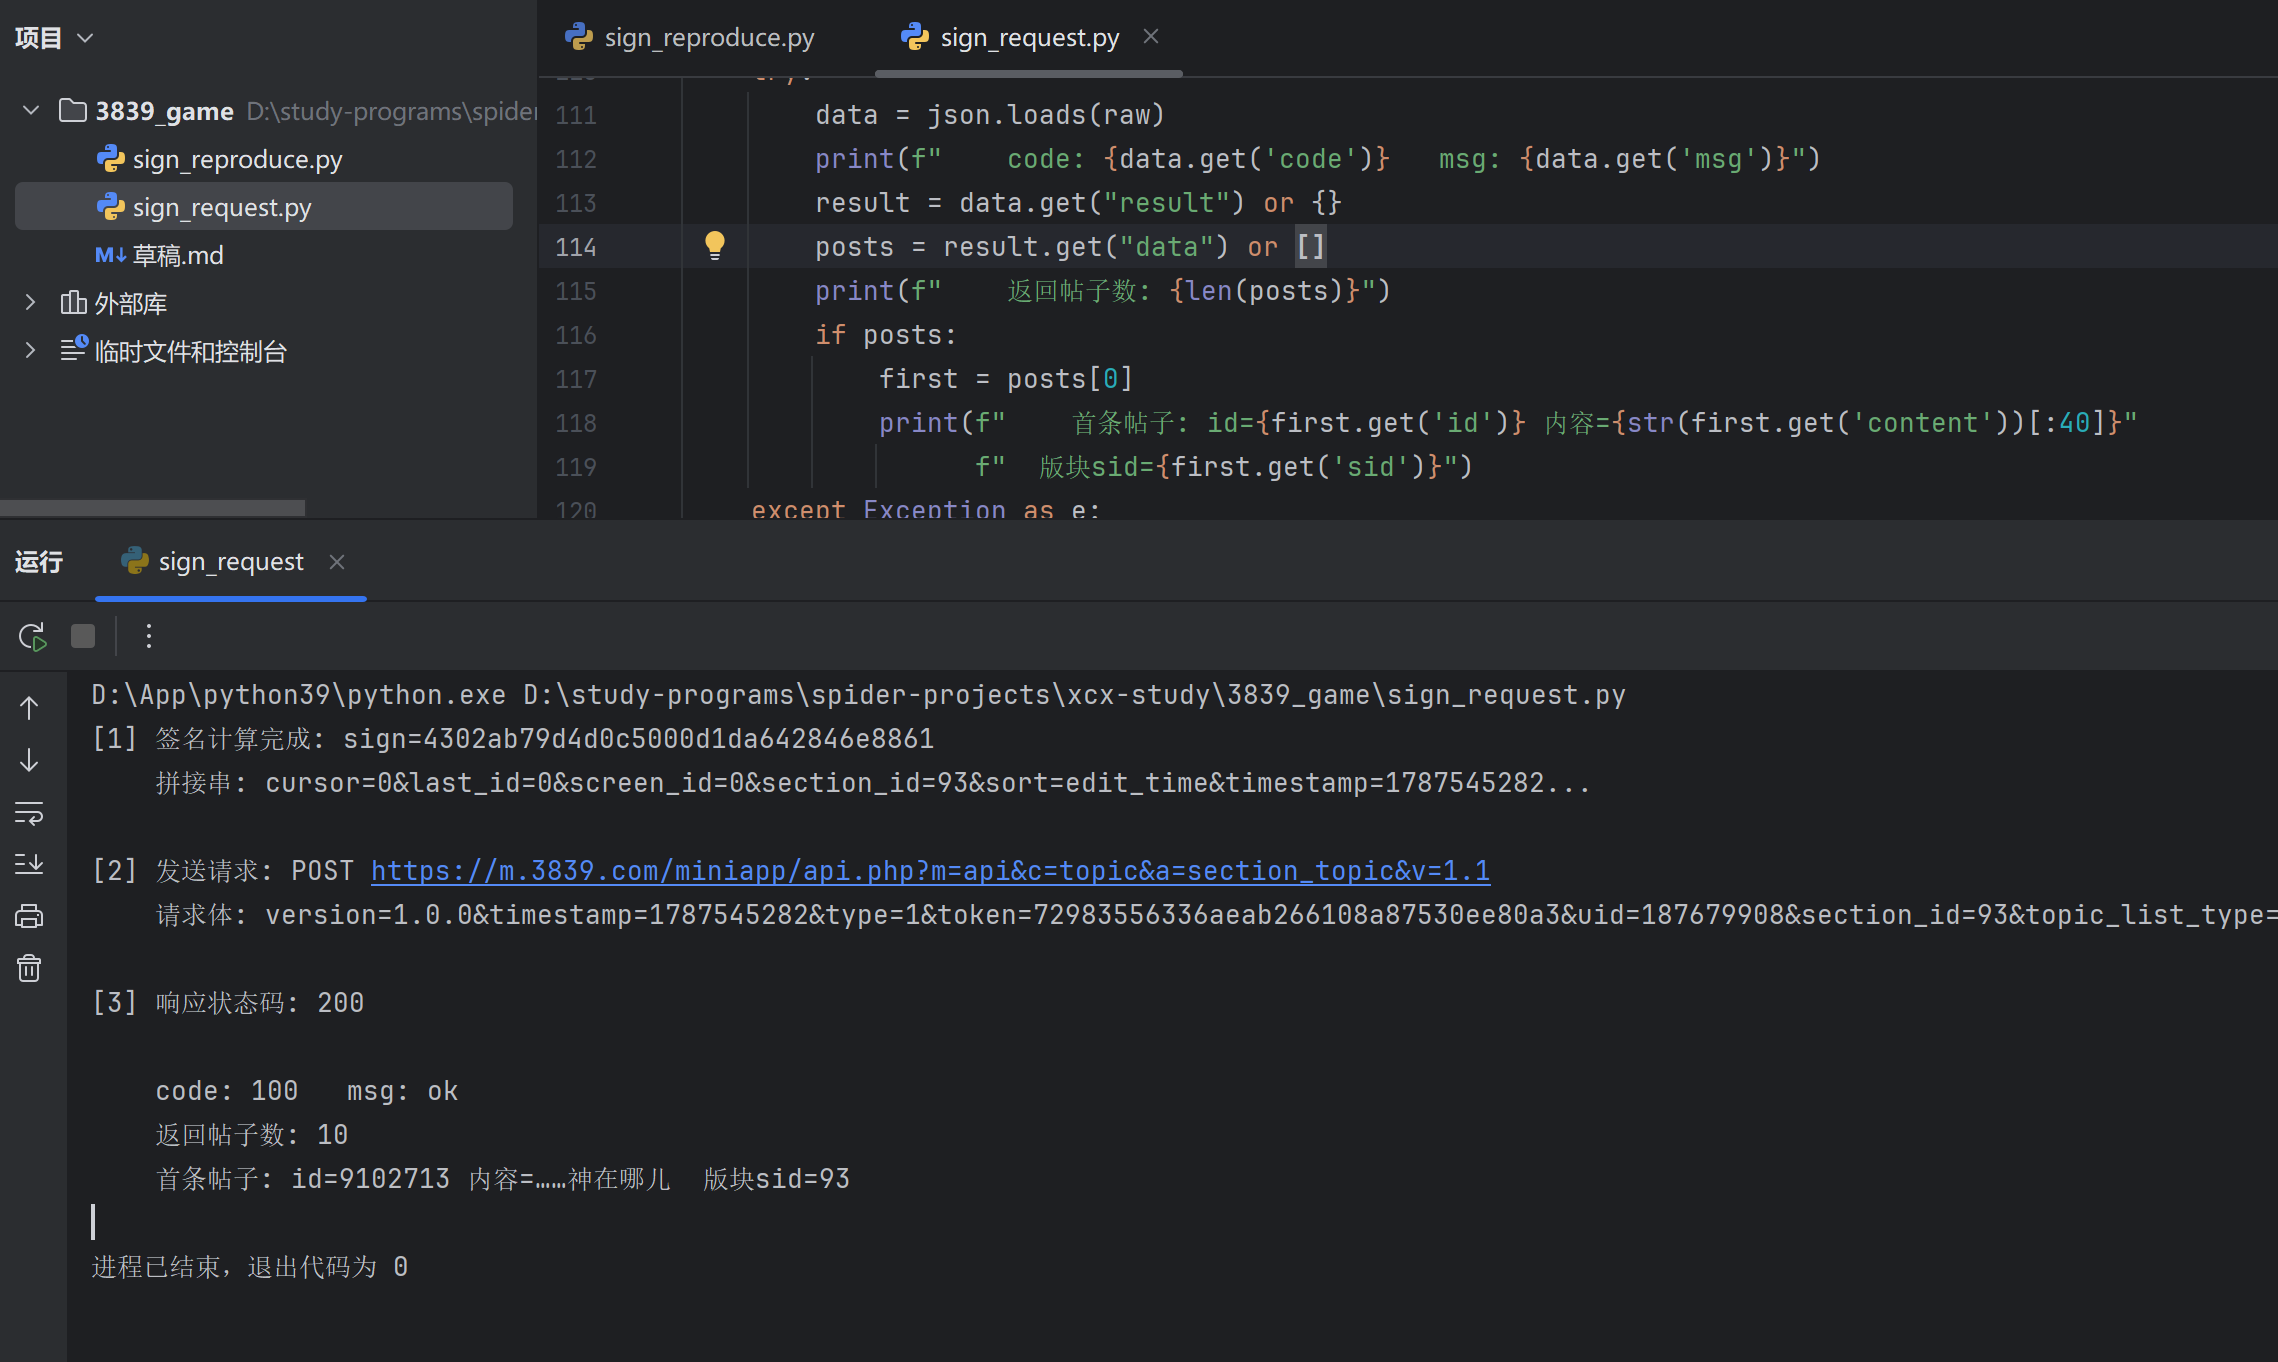
Task: Click the print console output icon
Action: [29, 916]
